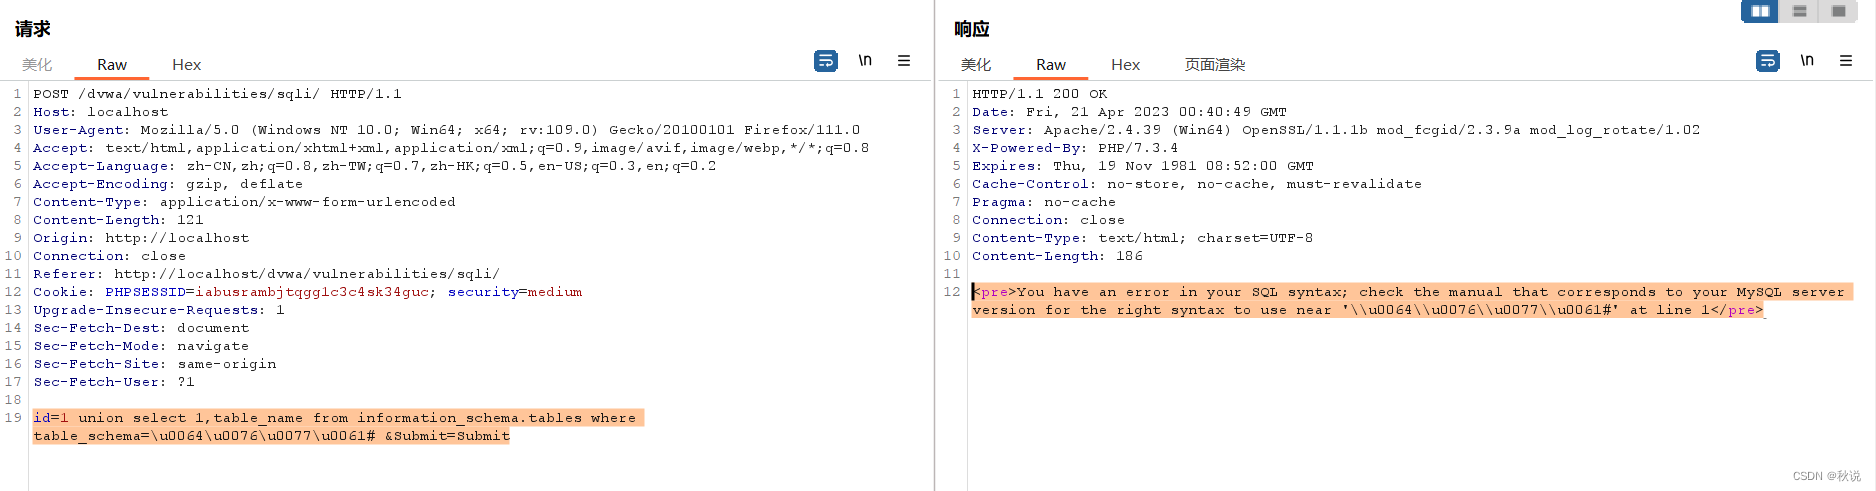Select response Hex tab

(1125, 64)
